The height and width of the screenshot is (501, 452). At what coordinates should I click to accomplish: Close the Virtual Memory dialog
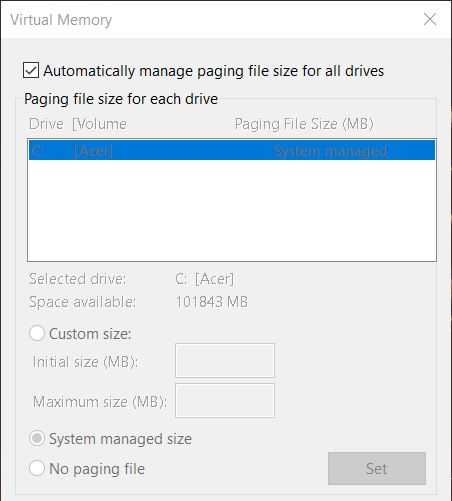click(430, 19)
